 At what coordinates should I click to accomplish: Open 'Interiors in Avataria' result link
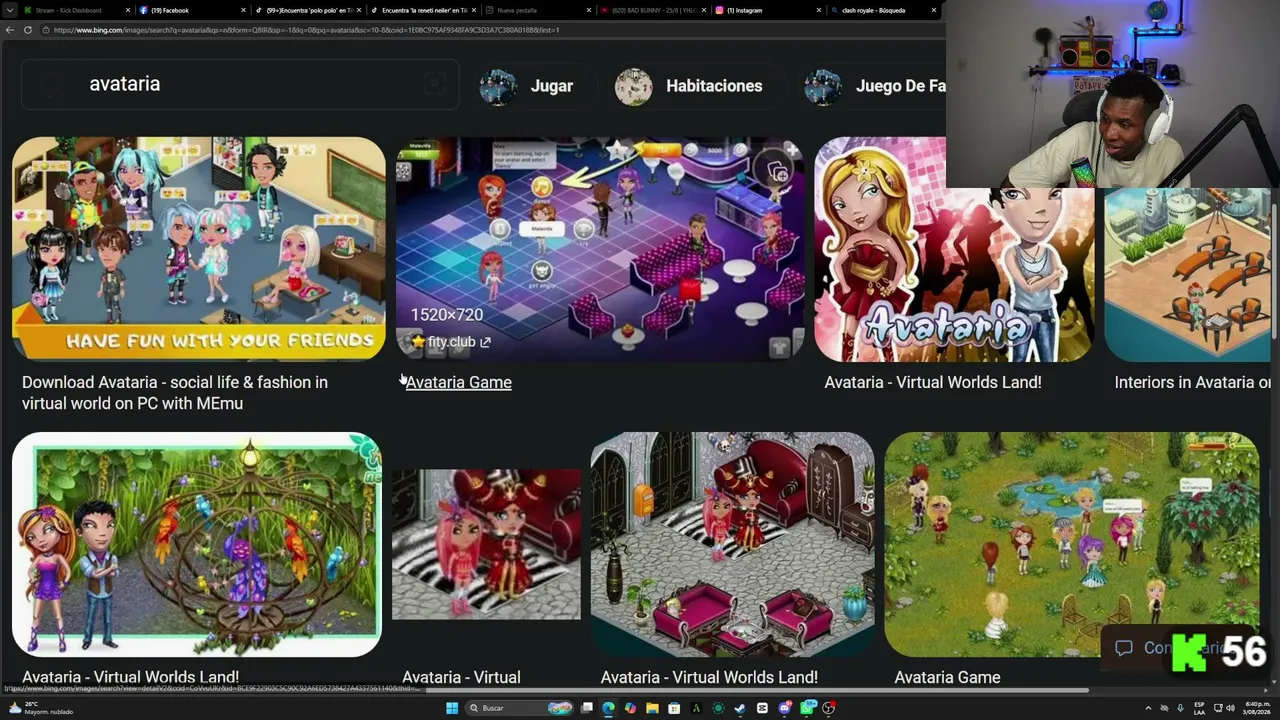pos(1192,382)
